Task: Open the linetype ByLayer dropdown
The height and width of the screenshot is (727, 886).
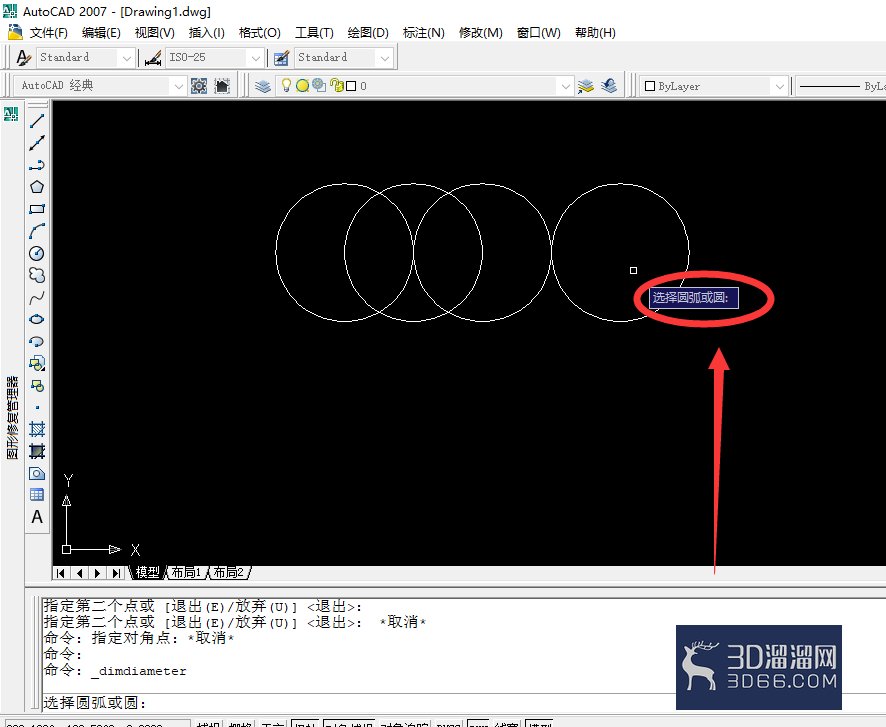Action: point(840,86)
